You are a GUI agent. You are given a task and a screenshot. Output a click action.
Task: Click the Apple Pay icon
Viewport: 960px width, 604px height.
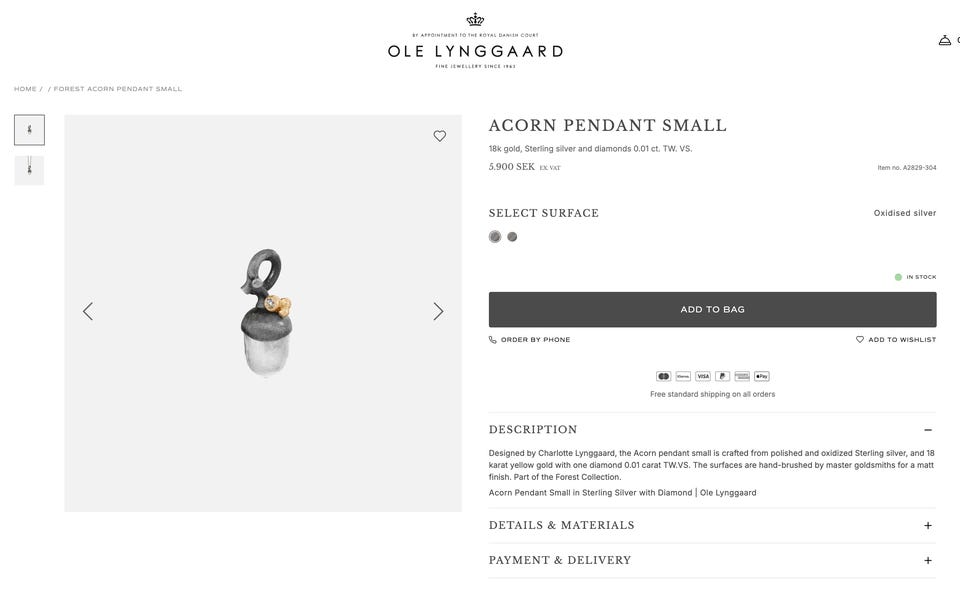(x=762, y=376)
